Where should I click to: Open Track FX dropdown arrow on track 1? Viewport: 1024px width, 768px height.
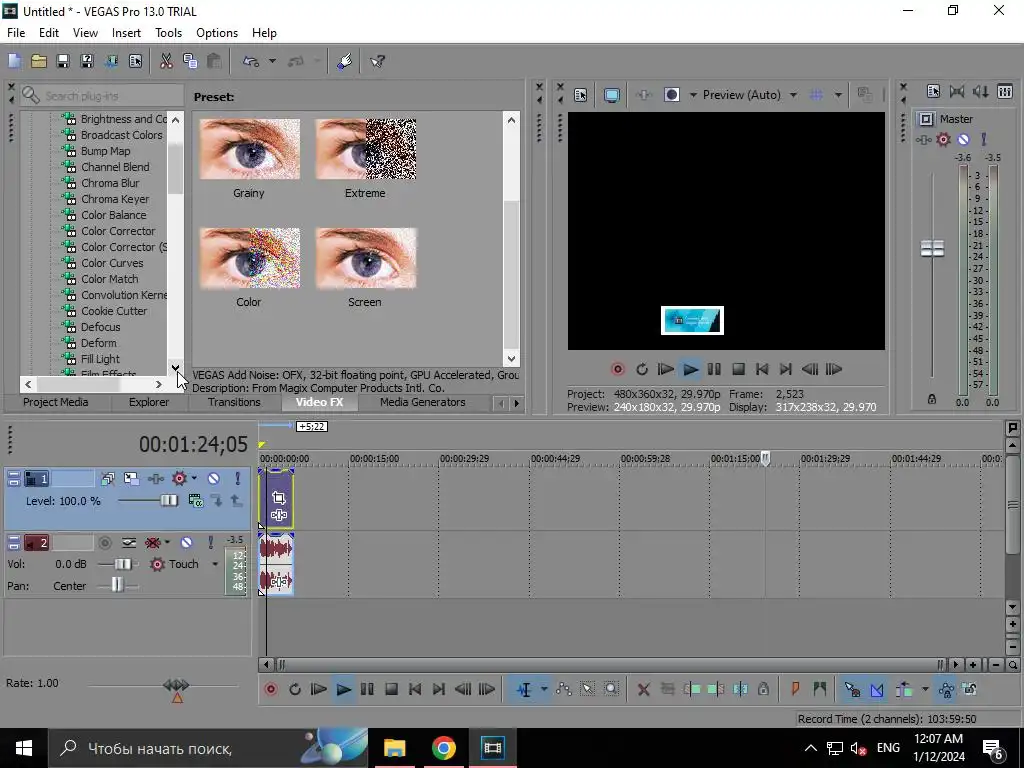click(194, 479)
